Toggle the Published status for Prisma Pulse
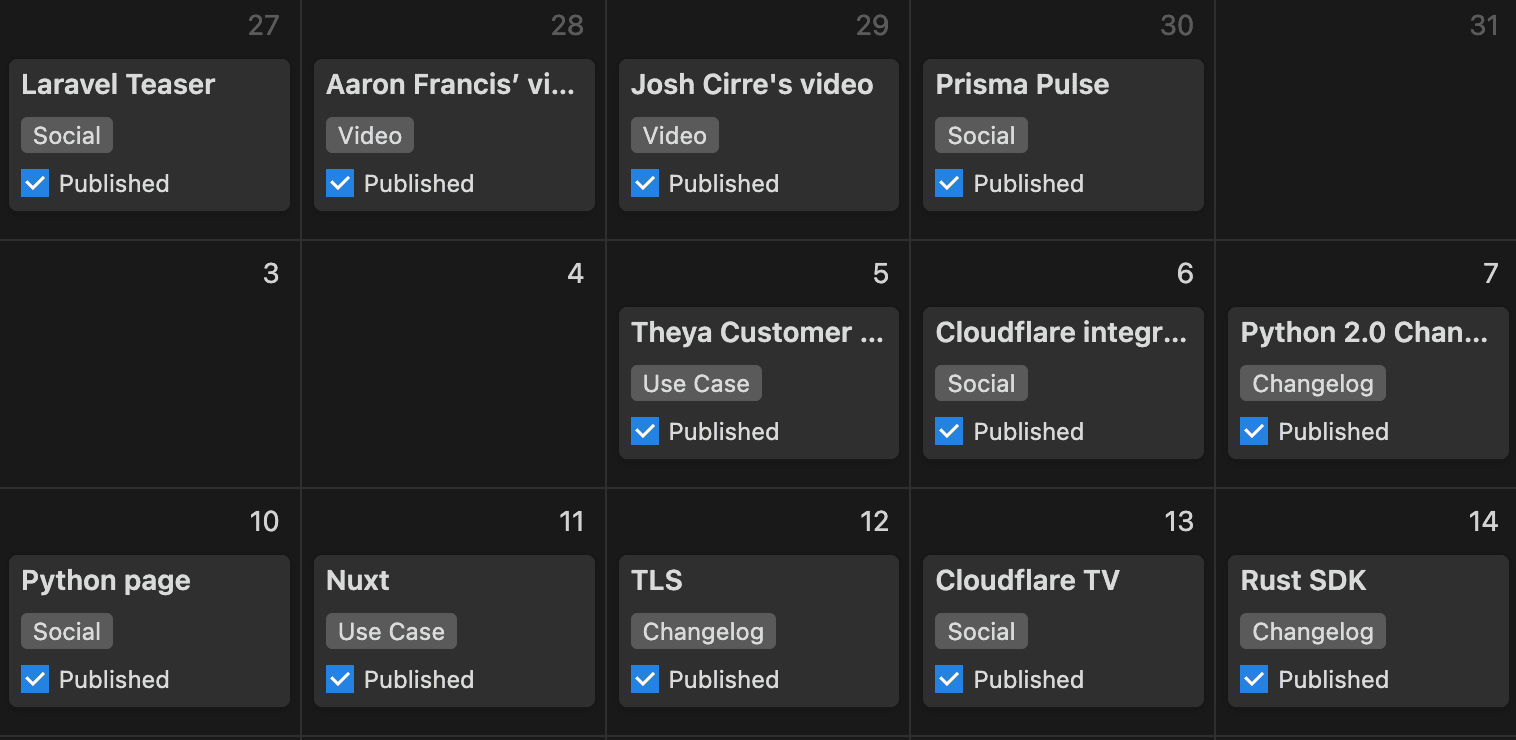1516x740 pixels. tap(948, 183)
